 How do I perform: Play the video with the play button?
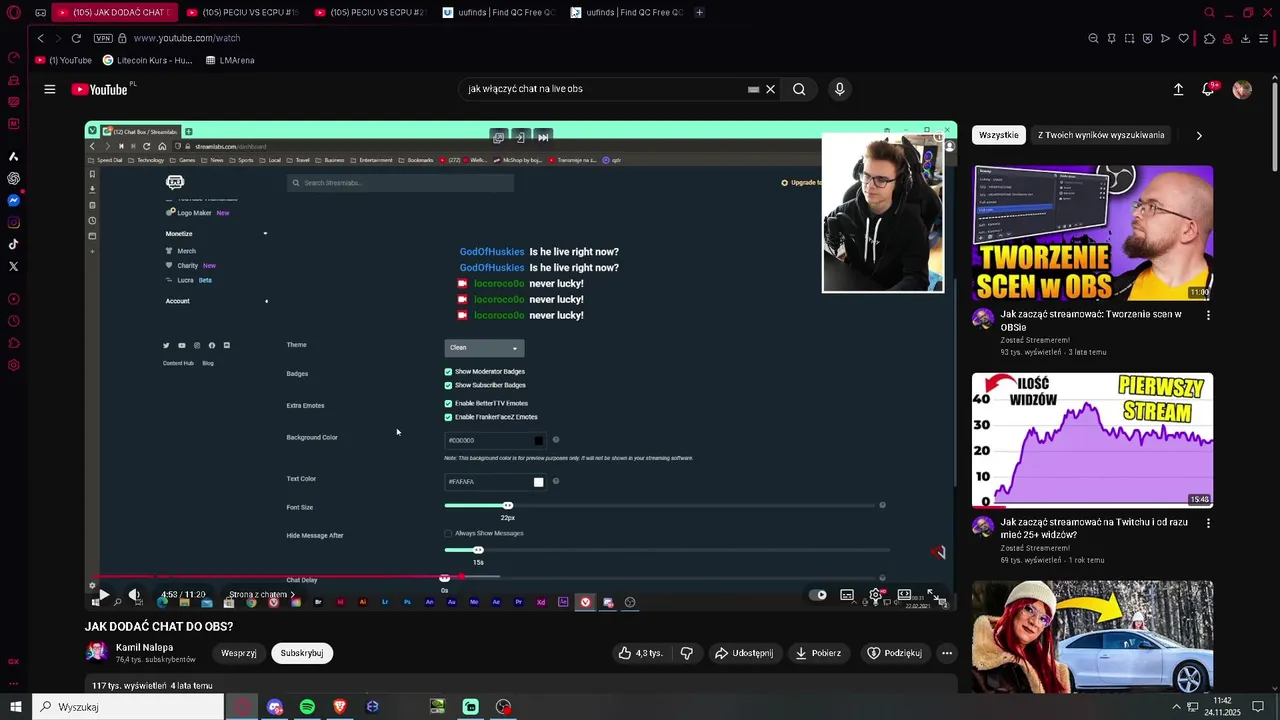pyautogui.click(x=104, y=594)
